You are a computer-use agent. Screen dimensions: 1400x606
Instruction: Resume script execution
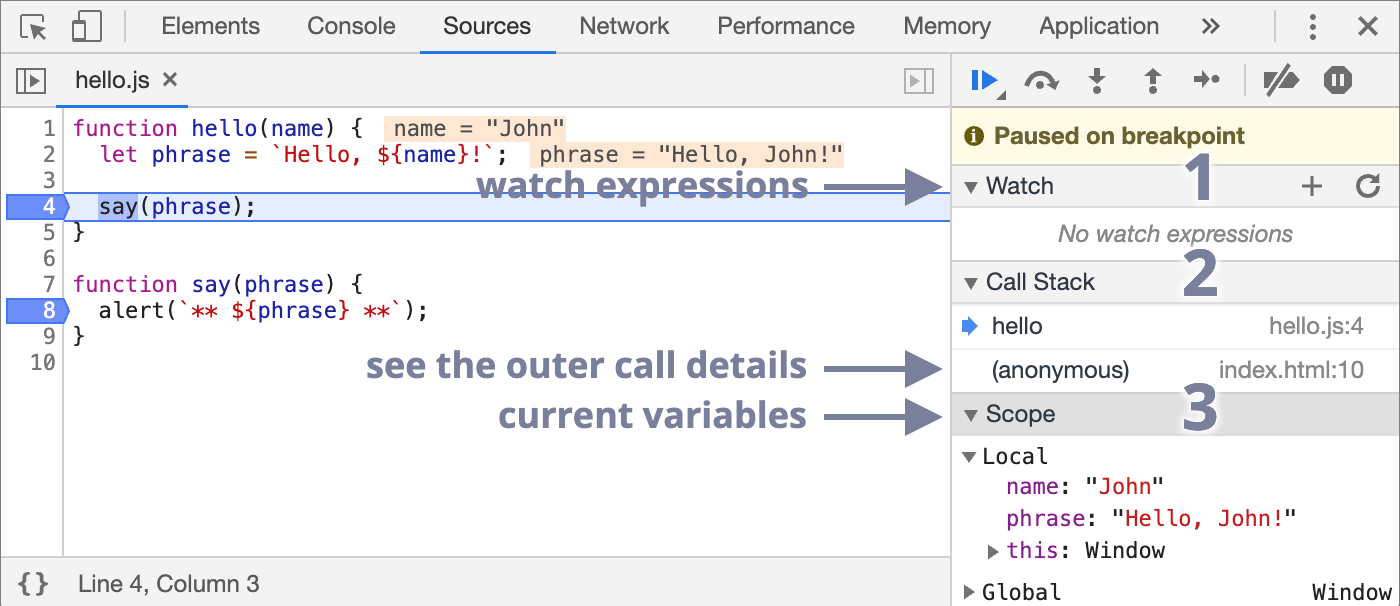pyautogui.click(x=985, y=80)
